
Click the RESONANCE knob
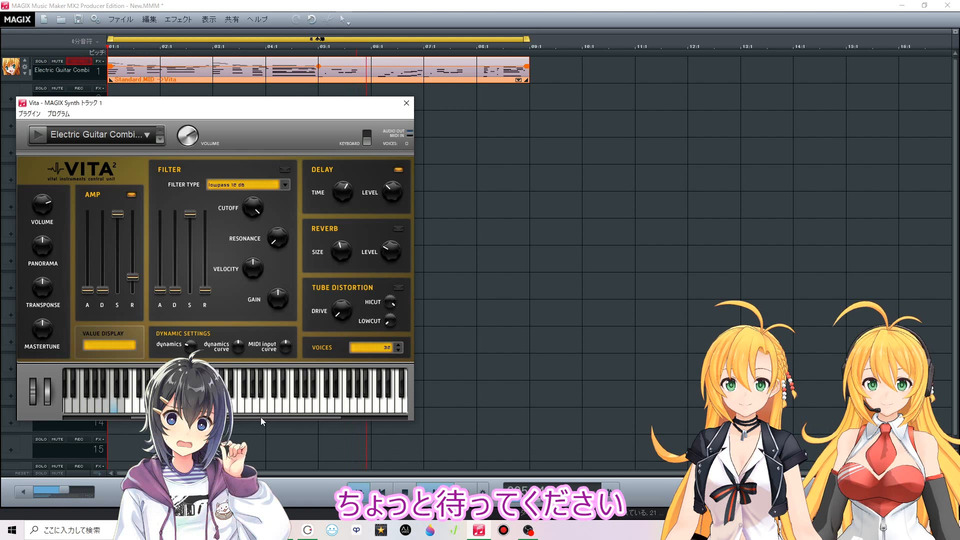click(x=277, y=238)
